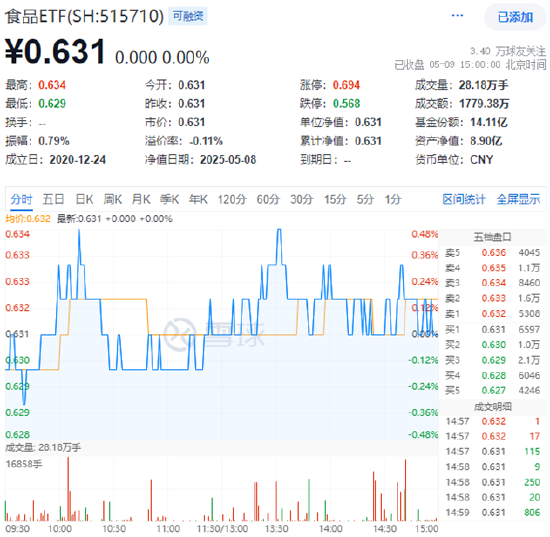Switch to the 五日 tab
This screenshot has height=537, width=550.
coord(53,199)
